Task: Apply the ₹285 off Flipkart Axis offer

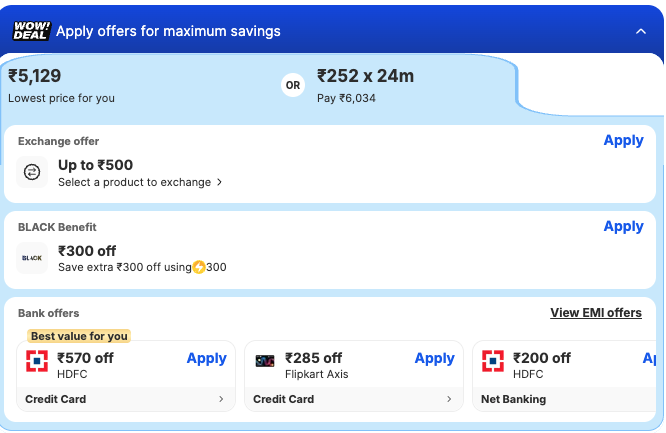Action: 434,358
